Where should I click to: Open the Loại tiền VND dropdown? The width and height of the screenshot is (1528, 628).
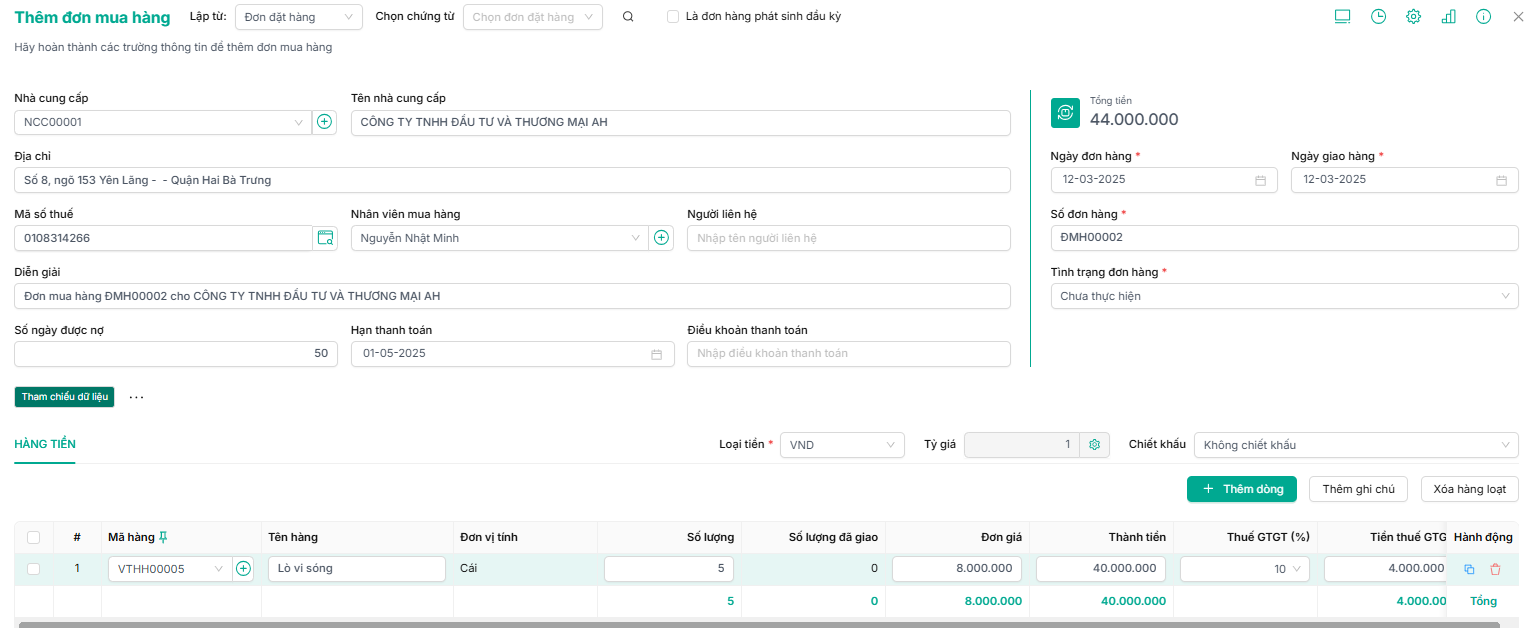coord(843,445)
